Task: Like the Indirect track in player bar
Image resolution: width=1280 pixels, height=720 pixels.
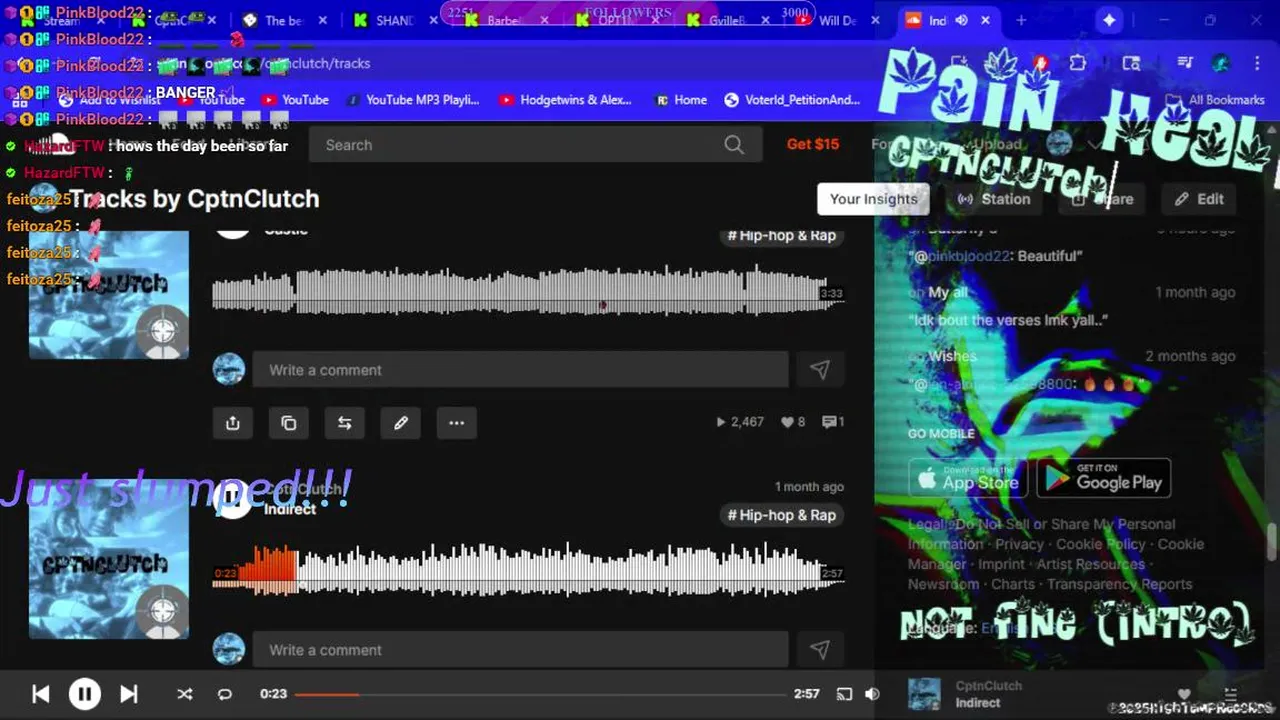Action: 1184,694
